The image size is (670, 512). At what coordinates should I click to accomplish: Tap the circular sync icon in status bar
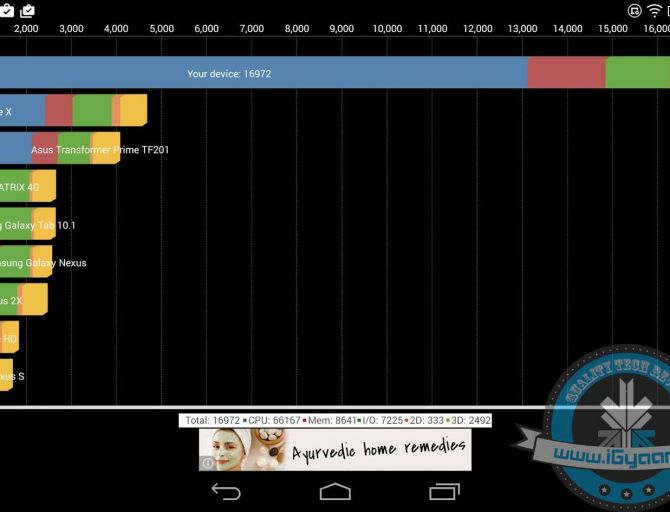click(x=634, y=10)
